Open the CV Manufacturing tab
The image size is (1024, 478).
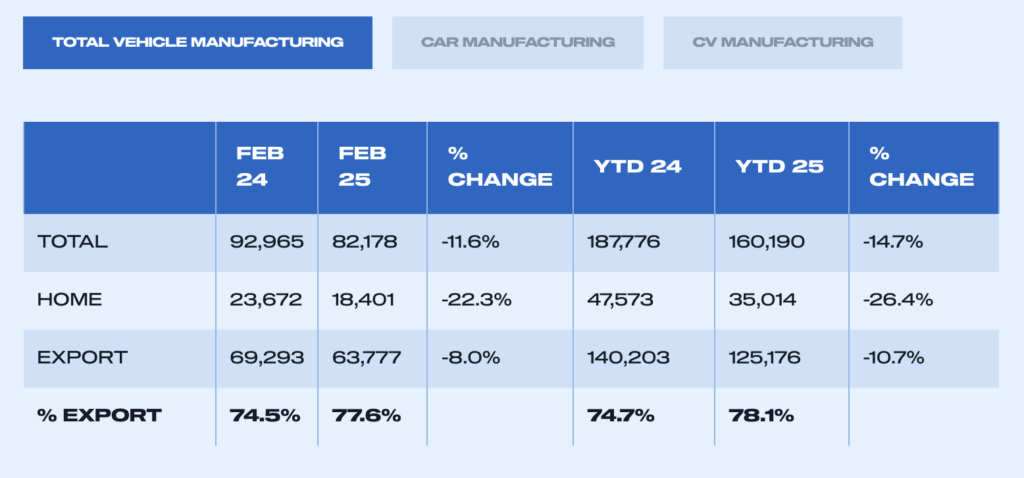click(x=782, y=42)
